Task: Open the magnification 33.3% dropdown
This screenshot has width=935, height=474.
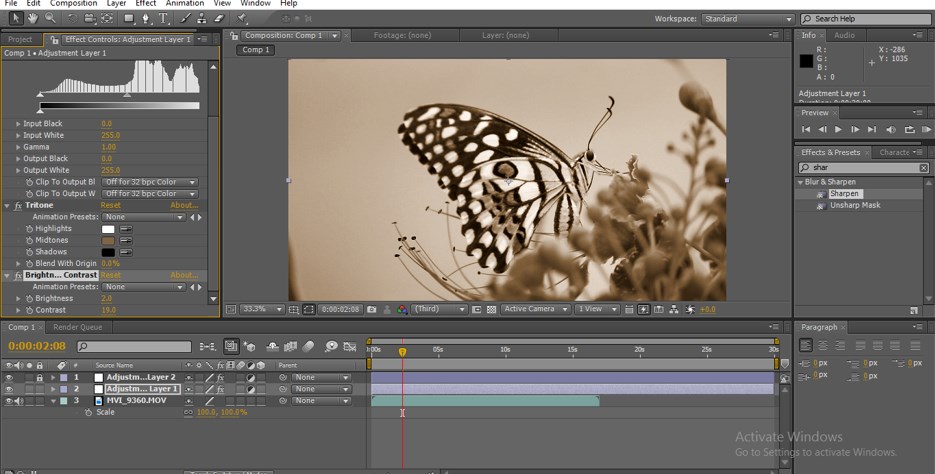Action: [262, 310]
